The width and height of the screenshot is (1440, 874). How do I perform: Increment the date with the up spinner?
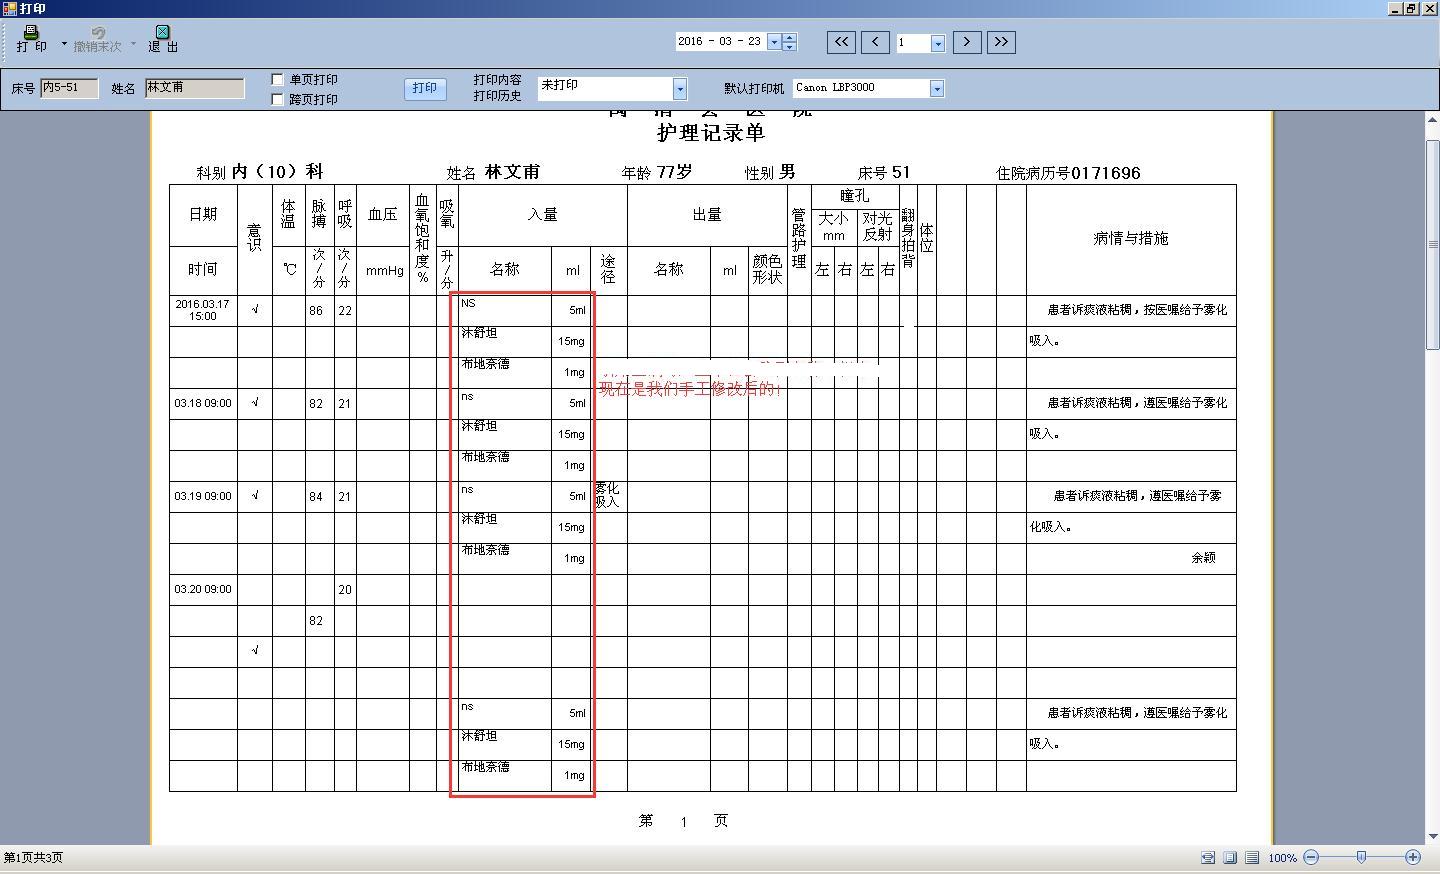789,38
